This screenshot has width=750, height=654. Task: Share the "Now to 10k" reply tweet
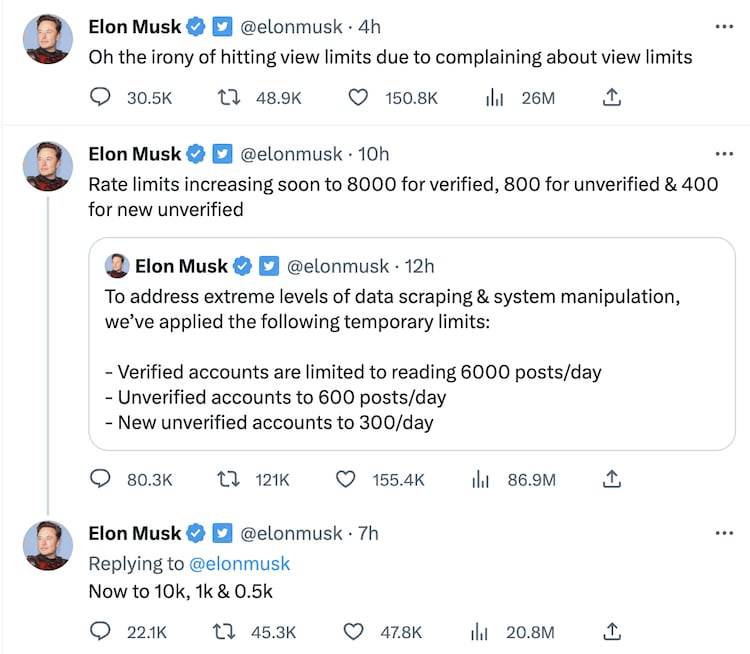tap(613, 632)
